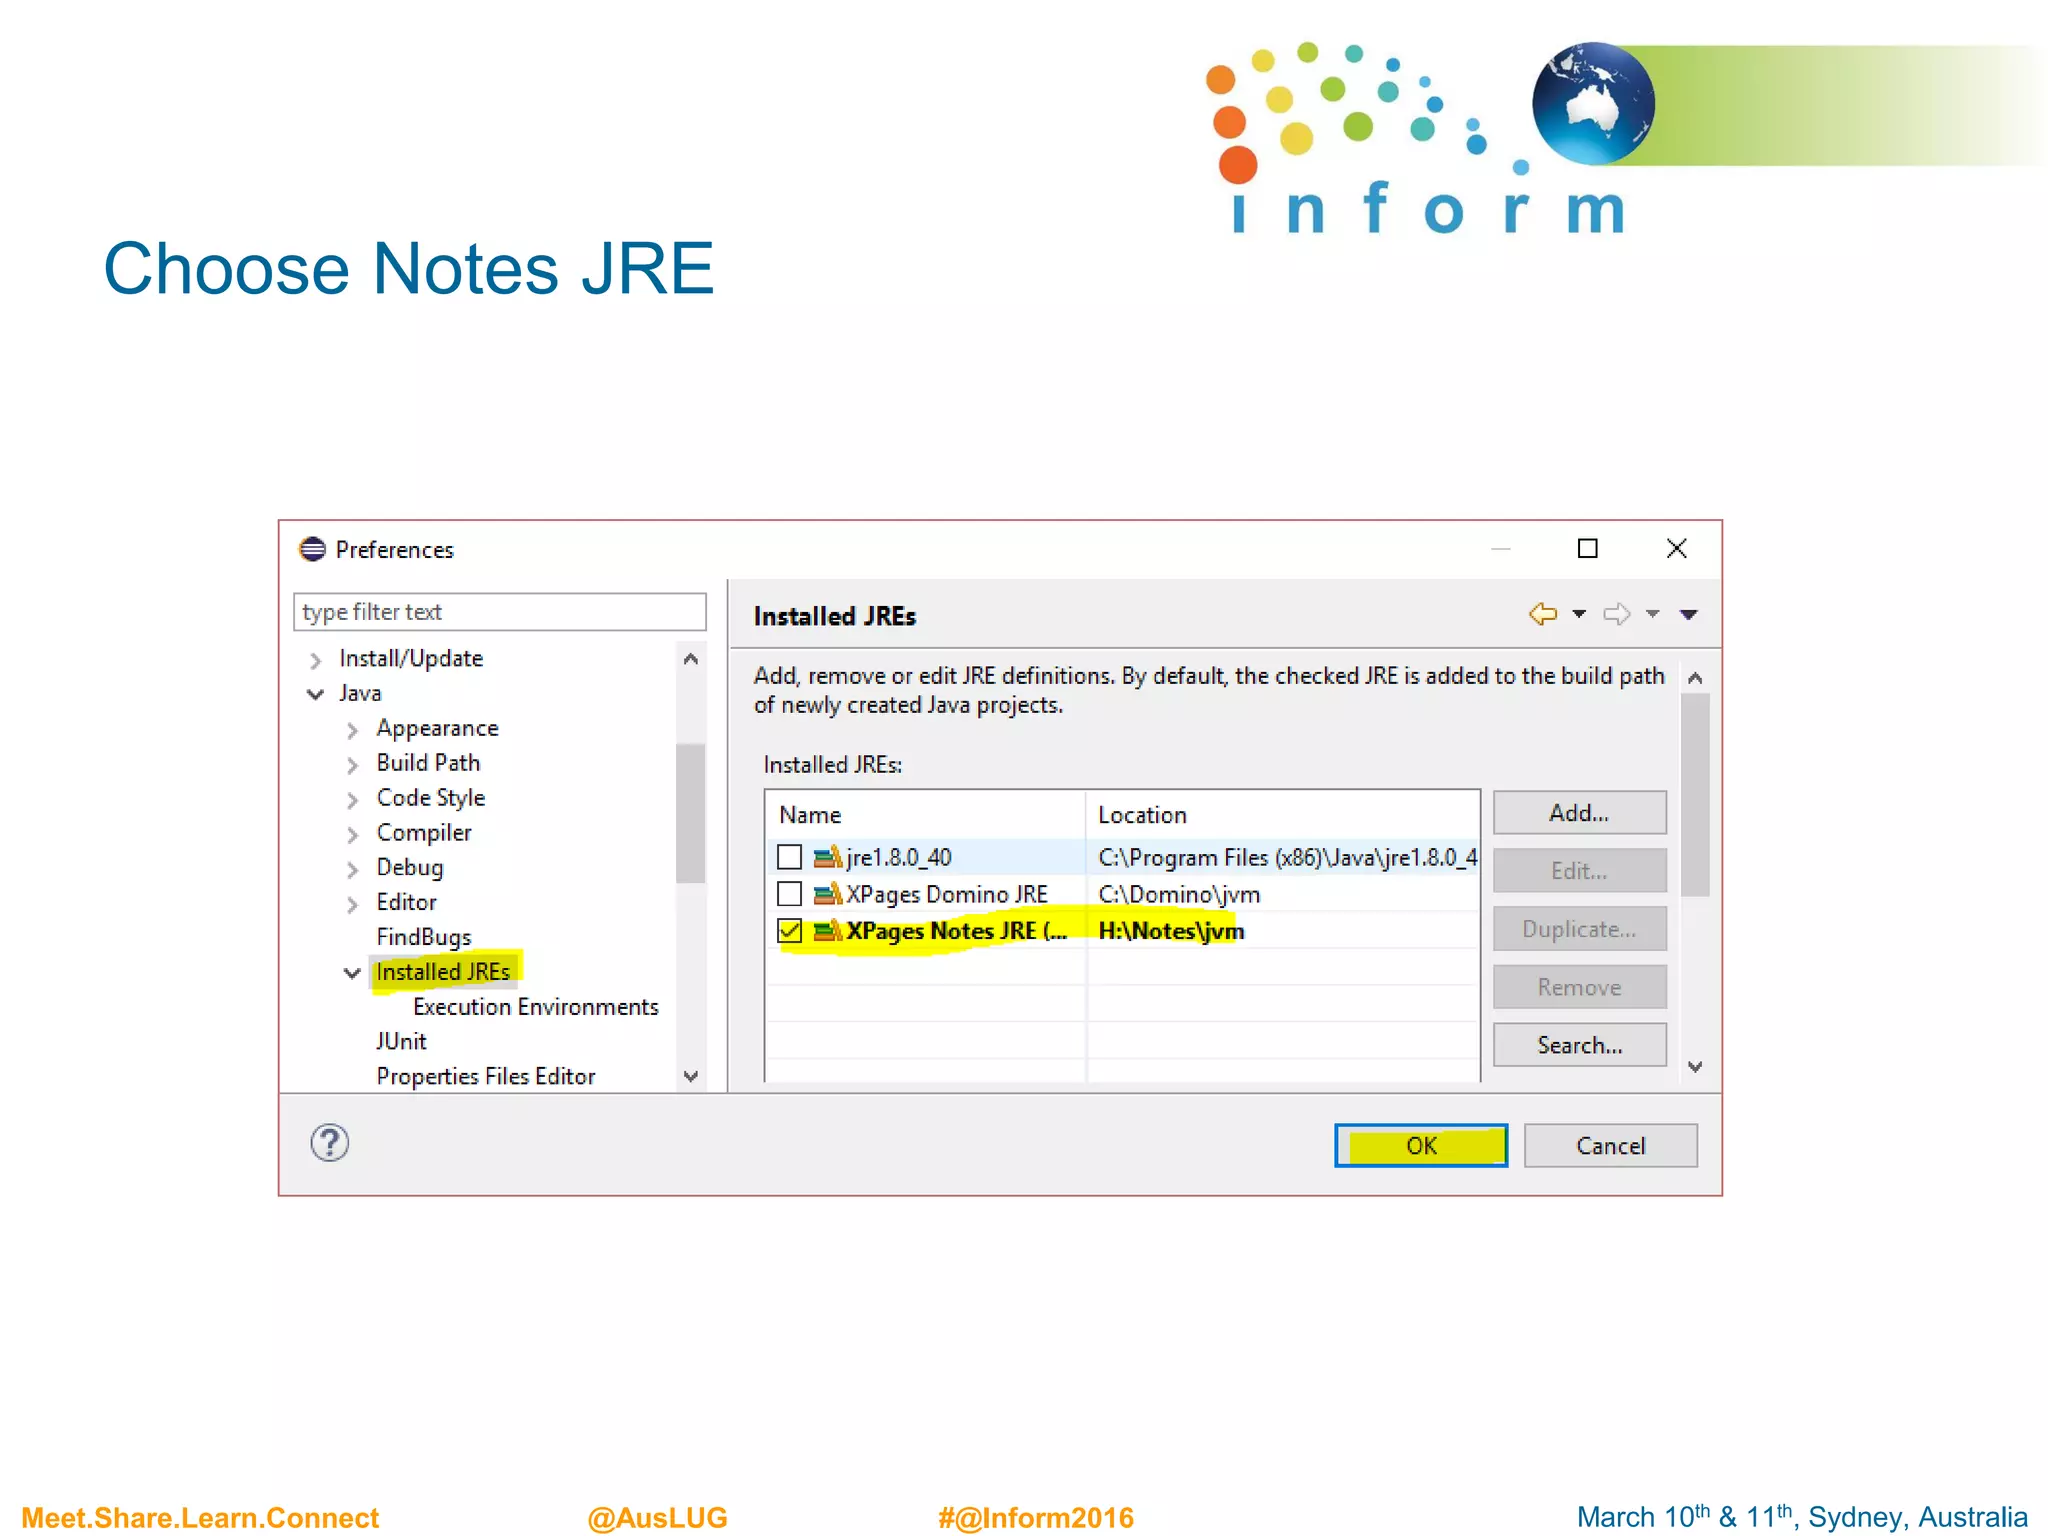The height and width of the screenshot is (1536, 2048).
Task: Open the help question mark icon
Action: pos(329,1142)
